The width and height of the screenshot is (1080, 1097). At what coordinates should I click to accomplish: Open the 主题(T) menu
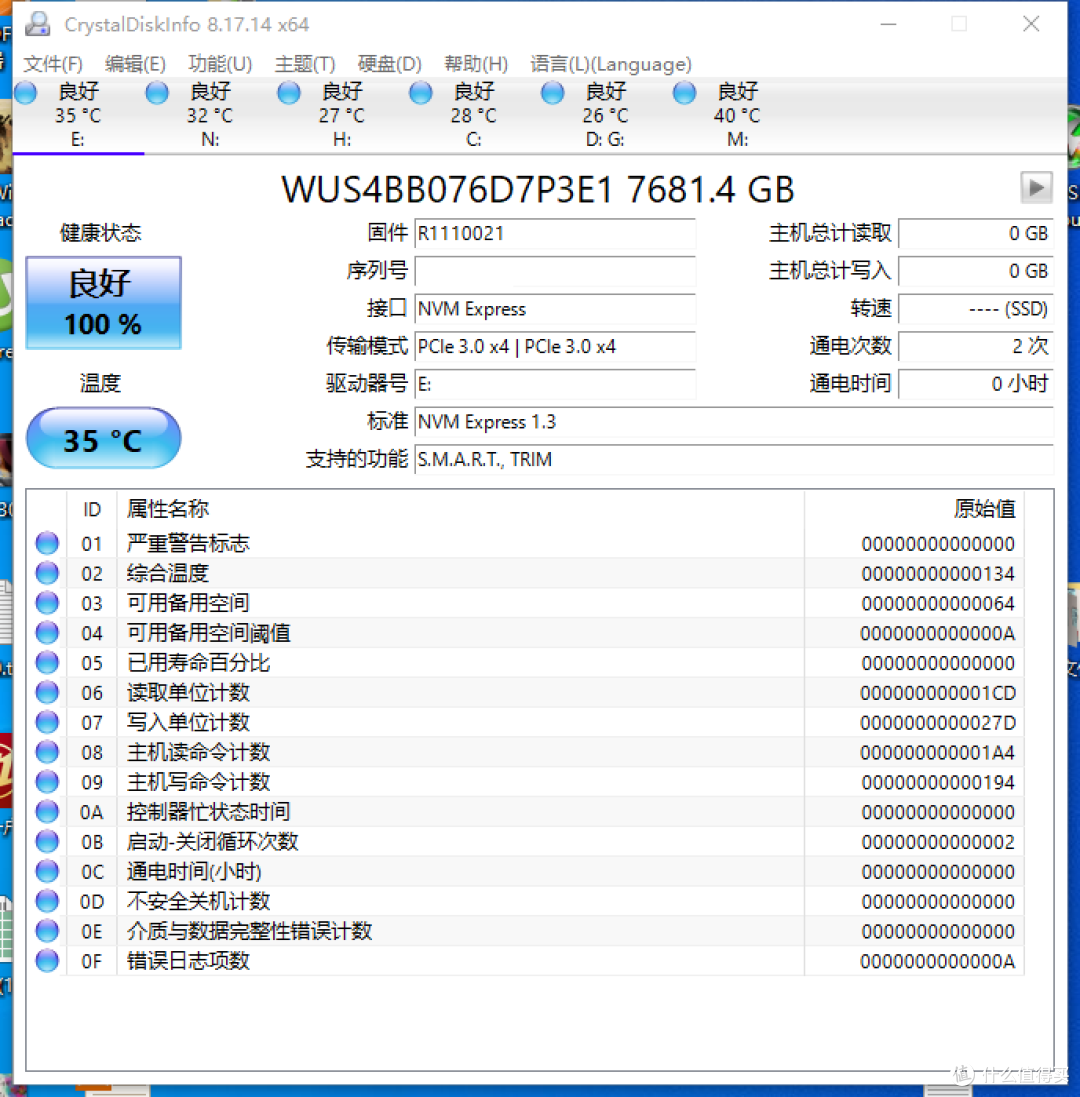[303, 63]
